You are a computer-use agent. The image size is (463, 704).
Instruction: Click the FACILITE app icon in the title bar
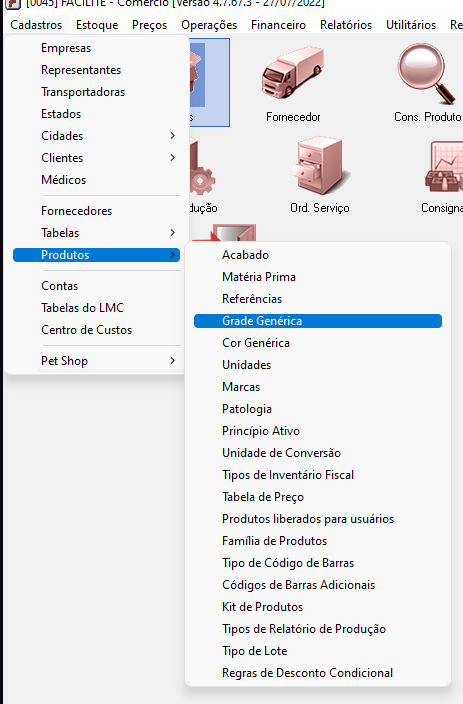point(12,4)
